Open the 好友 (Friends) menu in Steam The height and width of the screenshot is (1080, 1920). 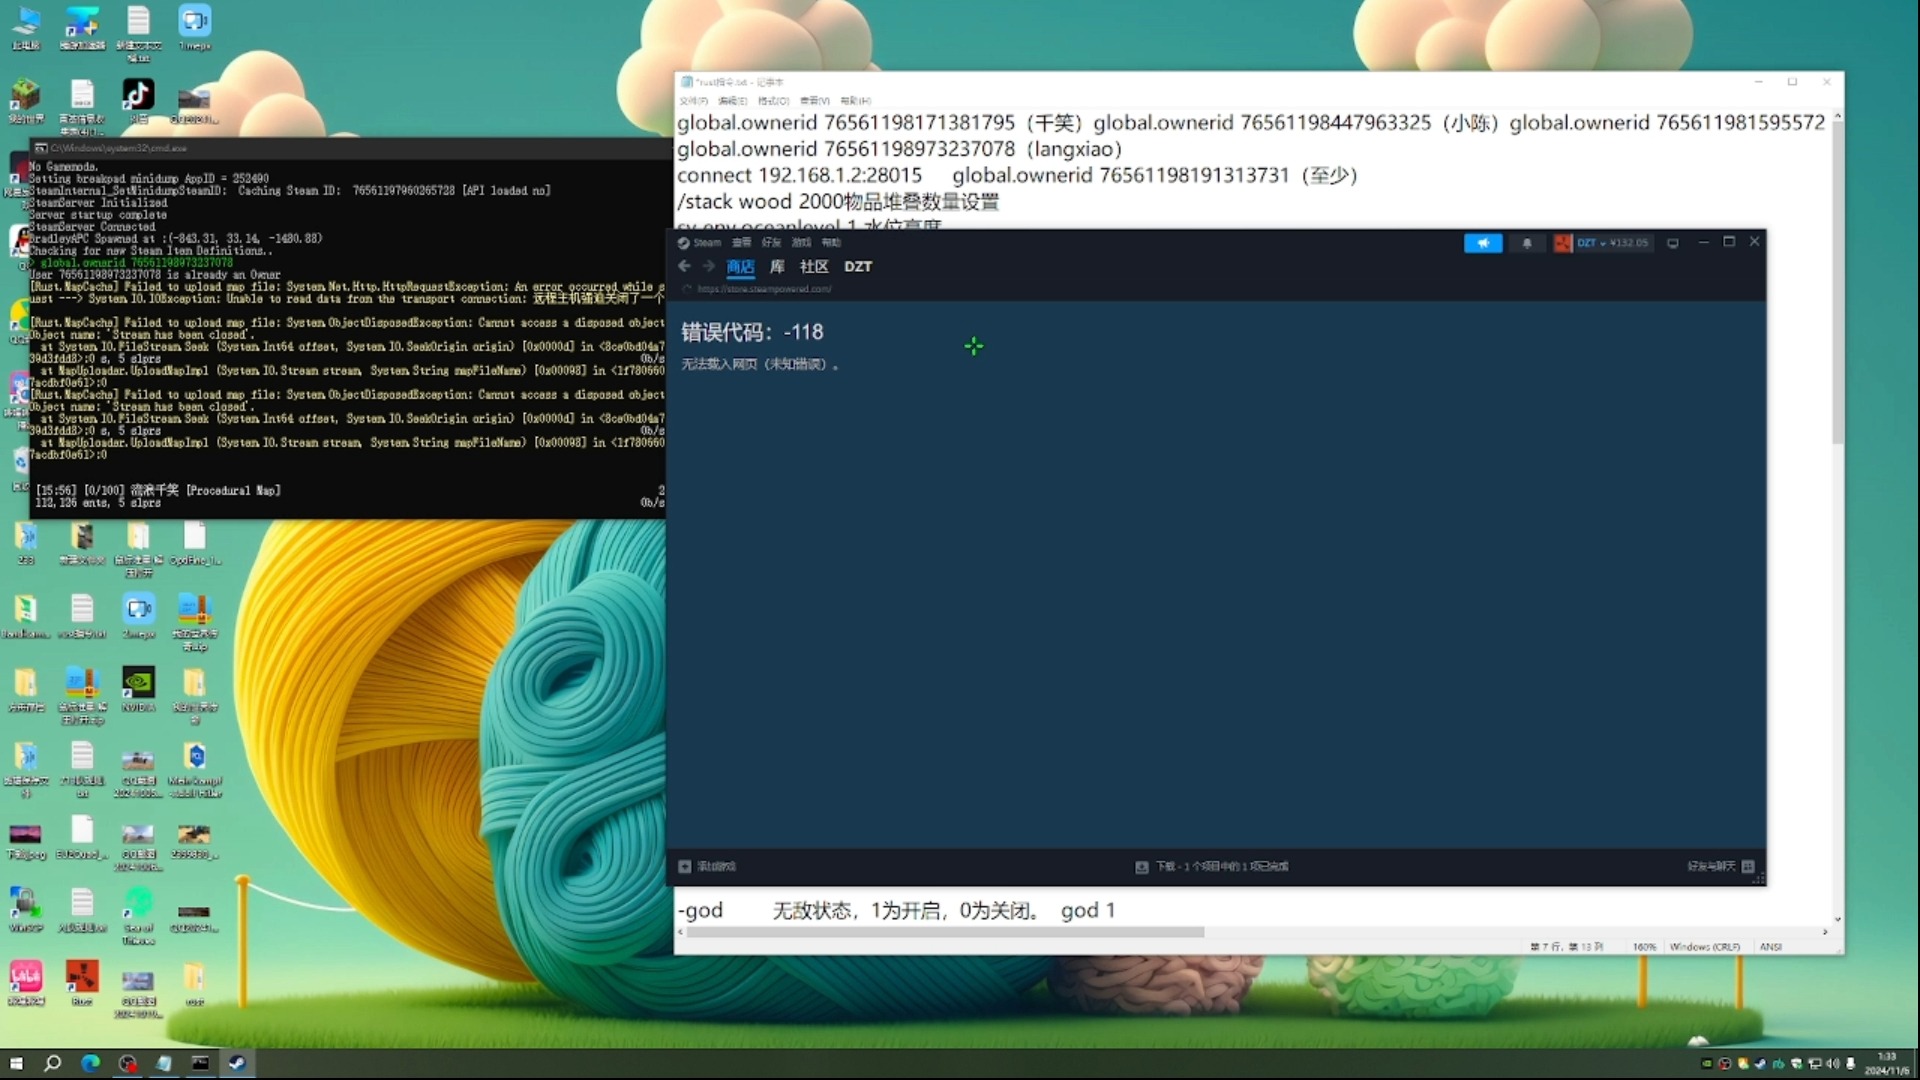click(771, 242)
